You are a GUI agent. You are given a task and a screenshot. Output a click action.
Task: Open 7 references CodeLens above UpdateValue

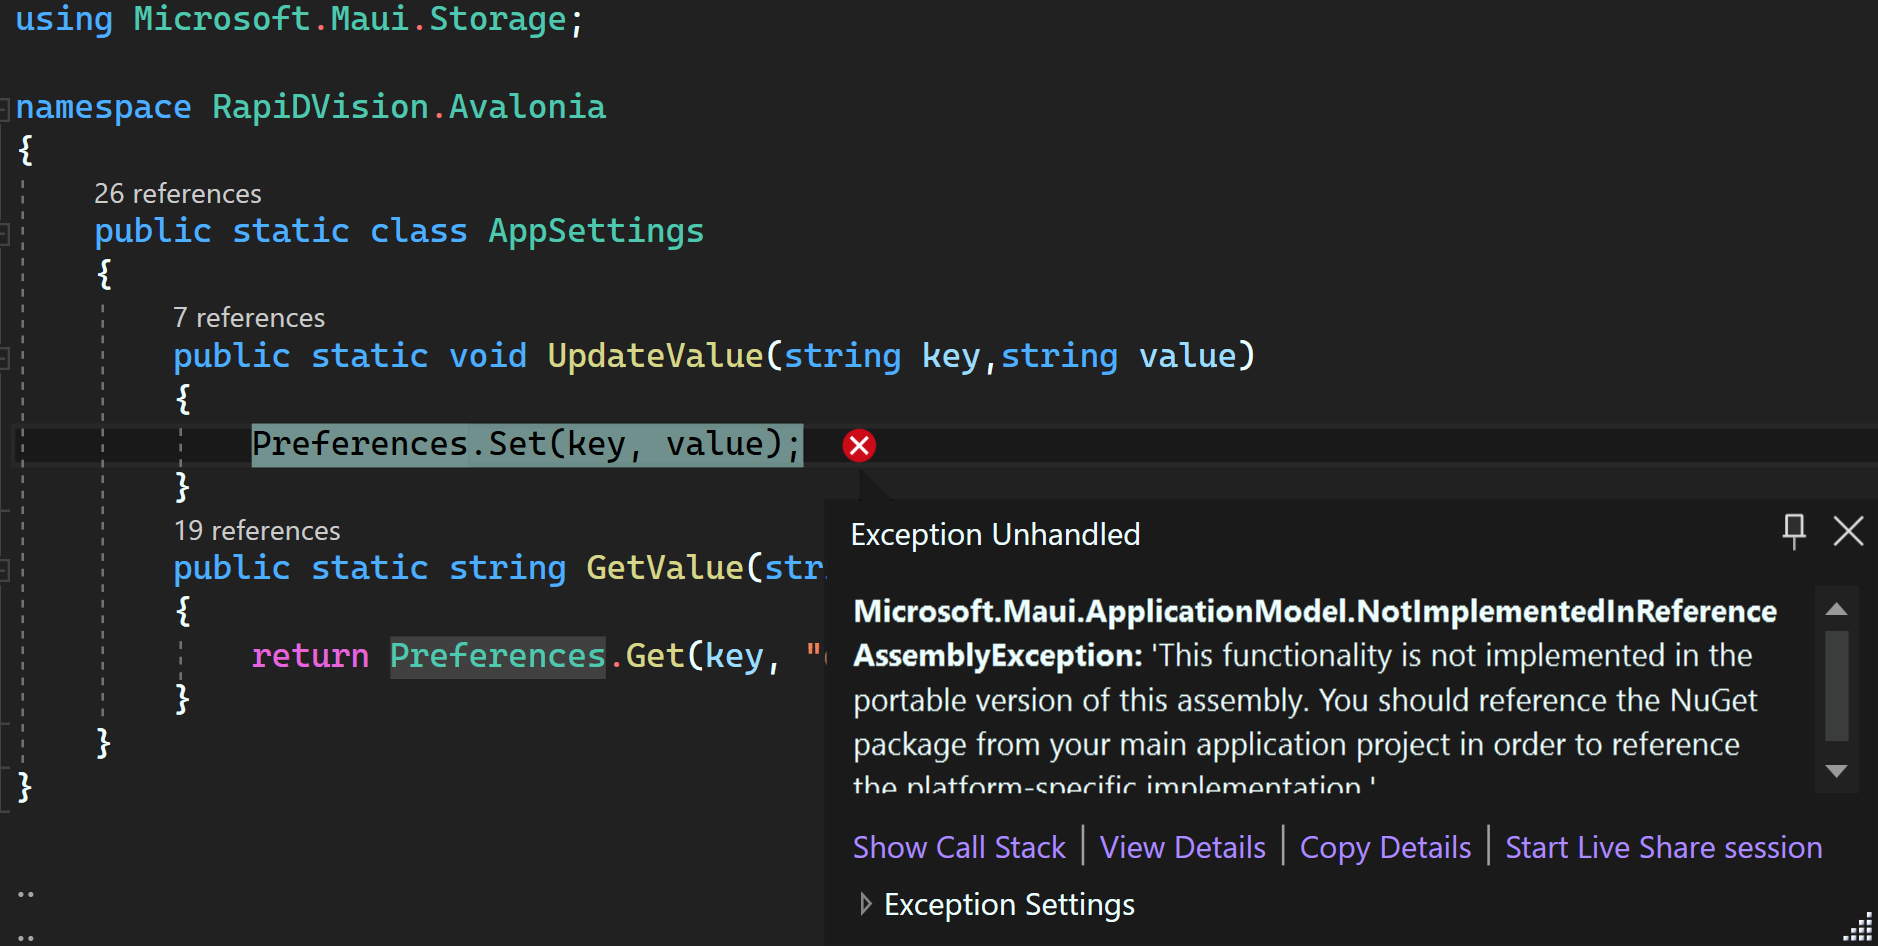click(x=249, y=317)
